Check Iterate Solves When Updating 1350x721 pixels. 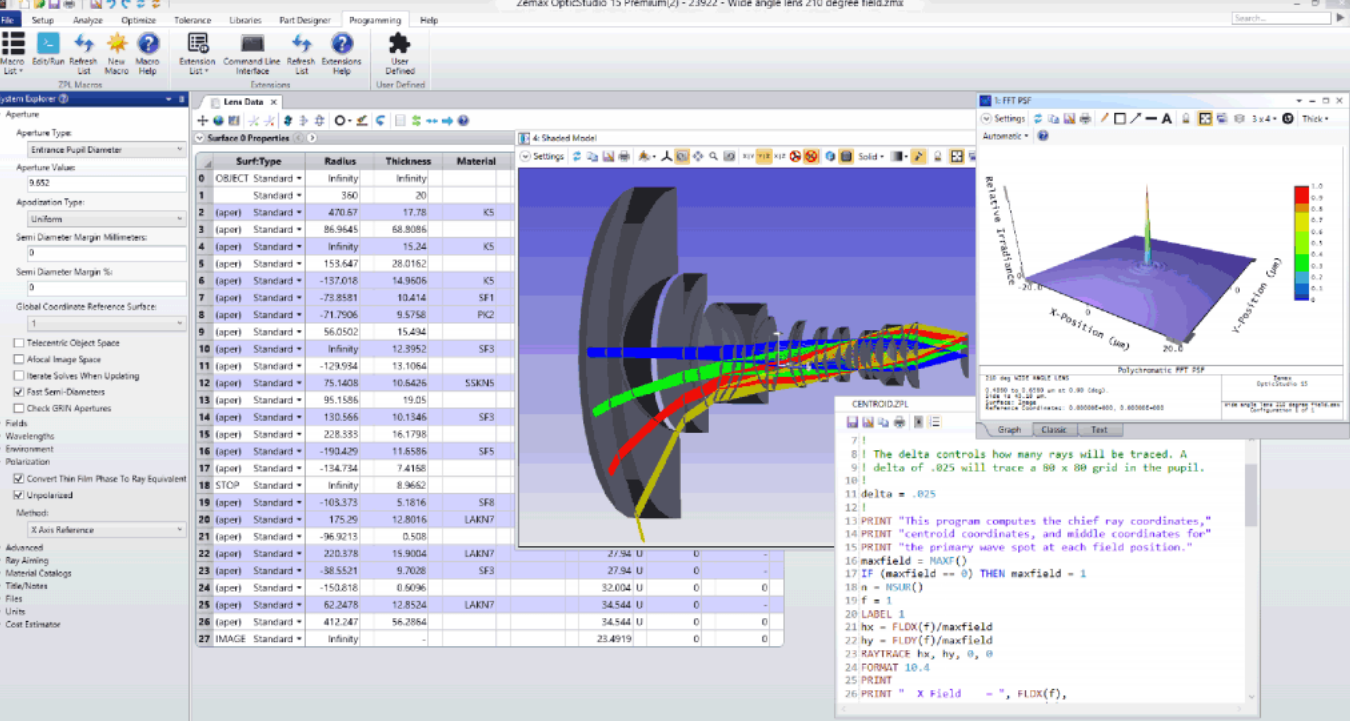[x=19, y=376]
